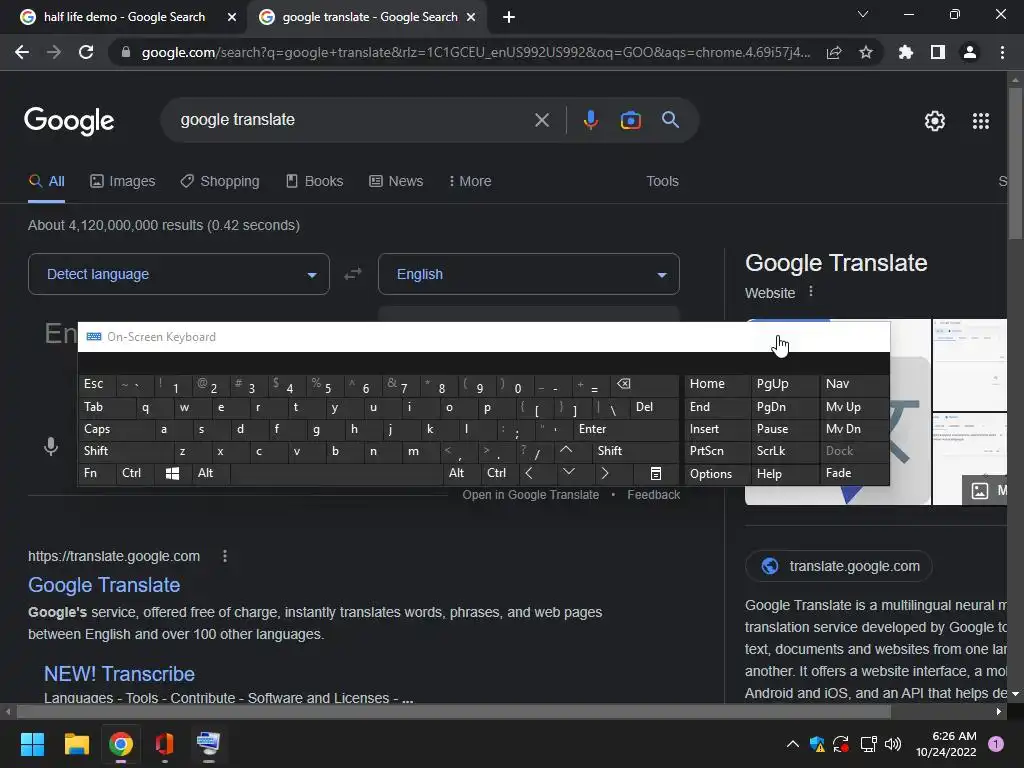Open more options beside Website label

(811, 292)
